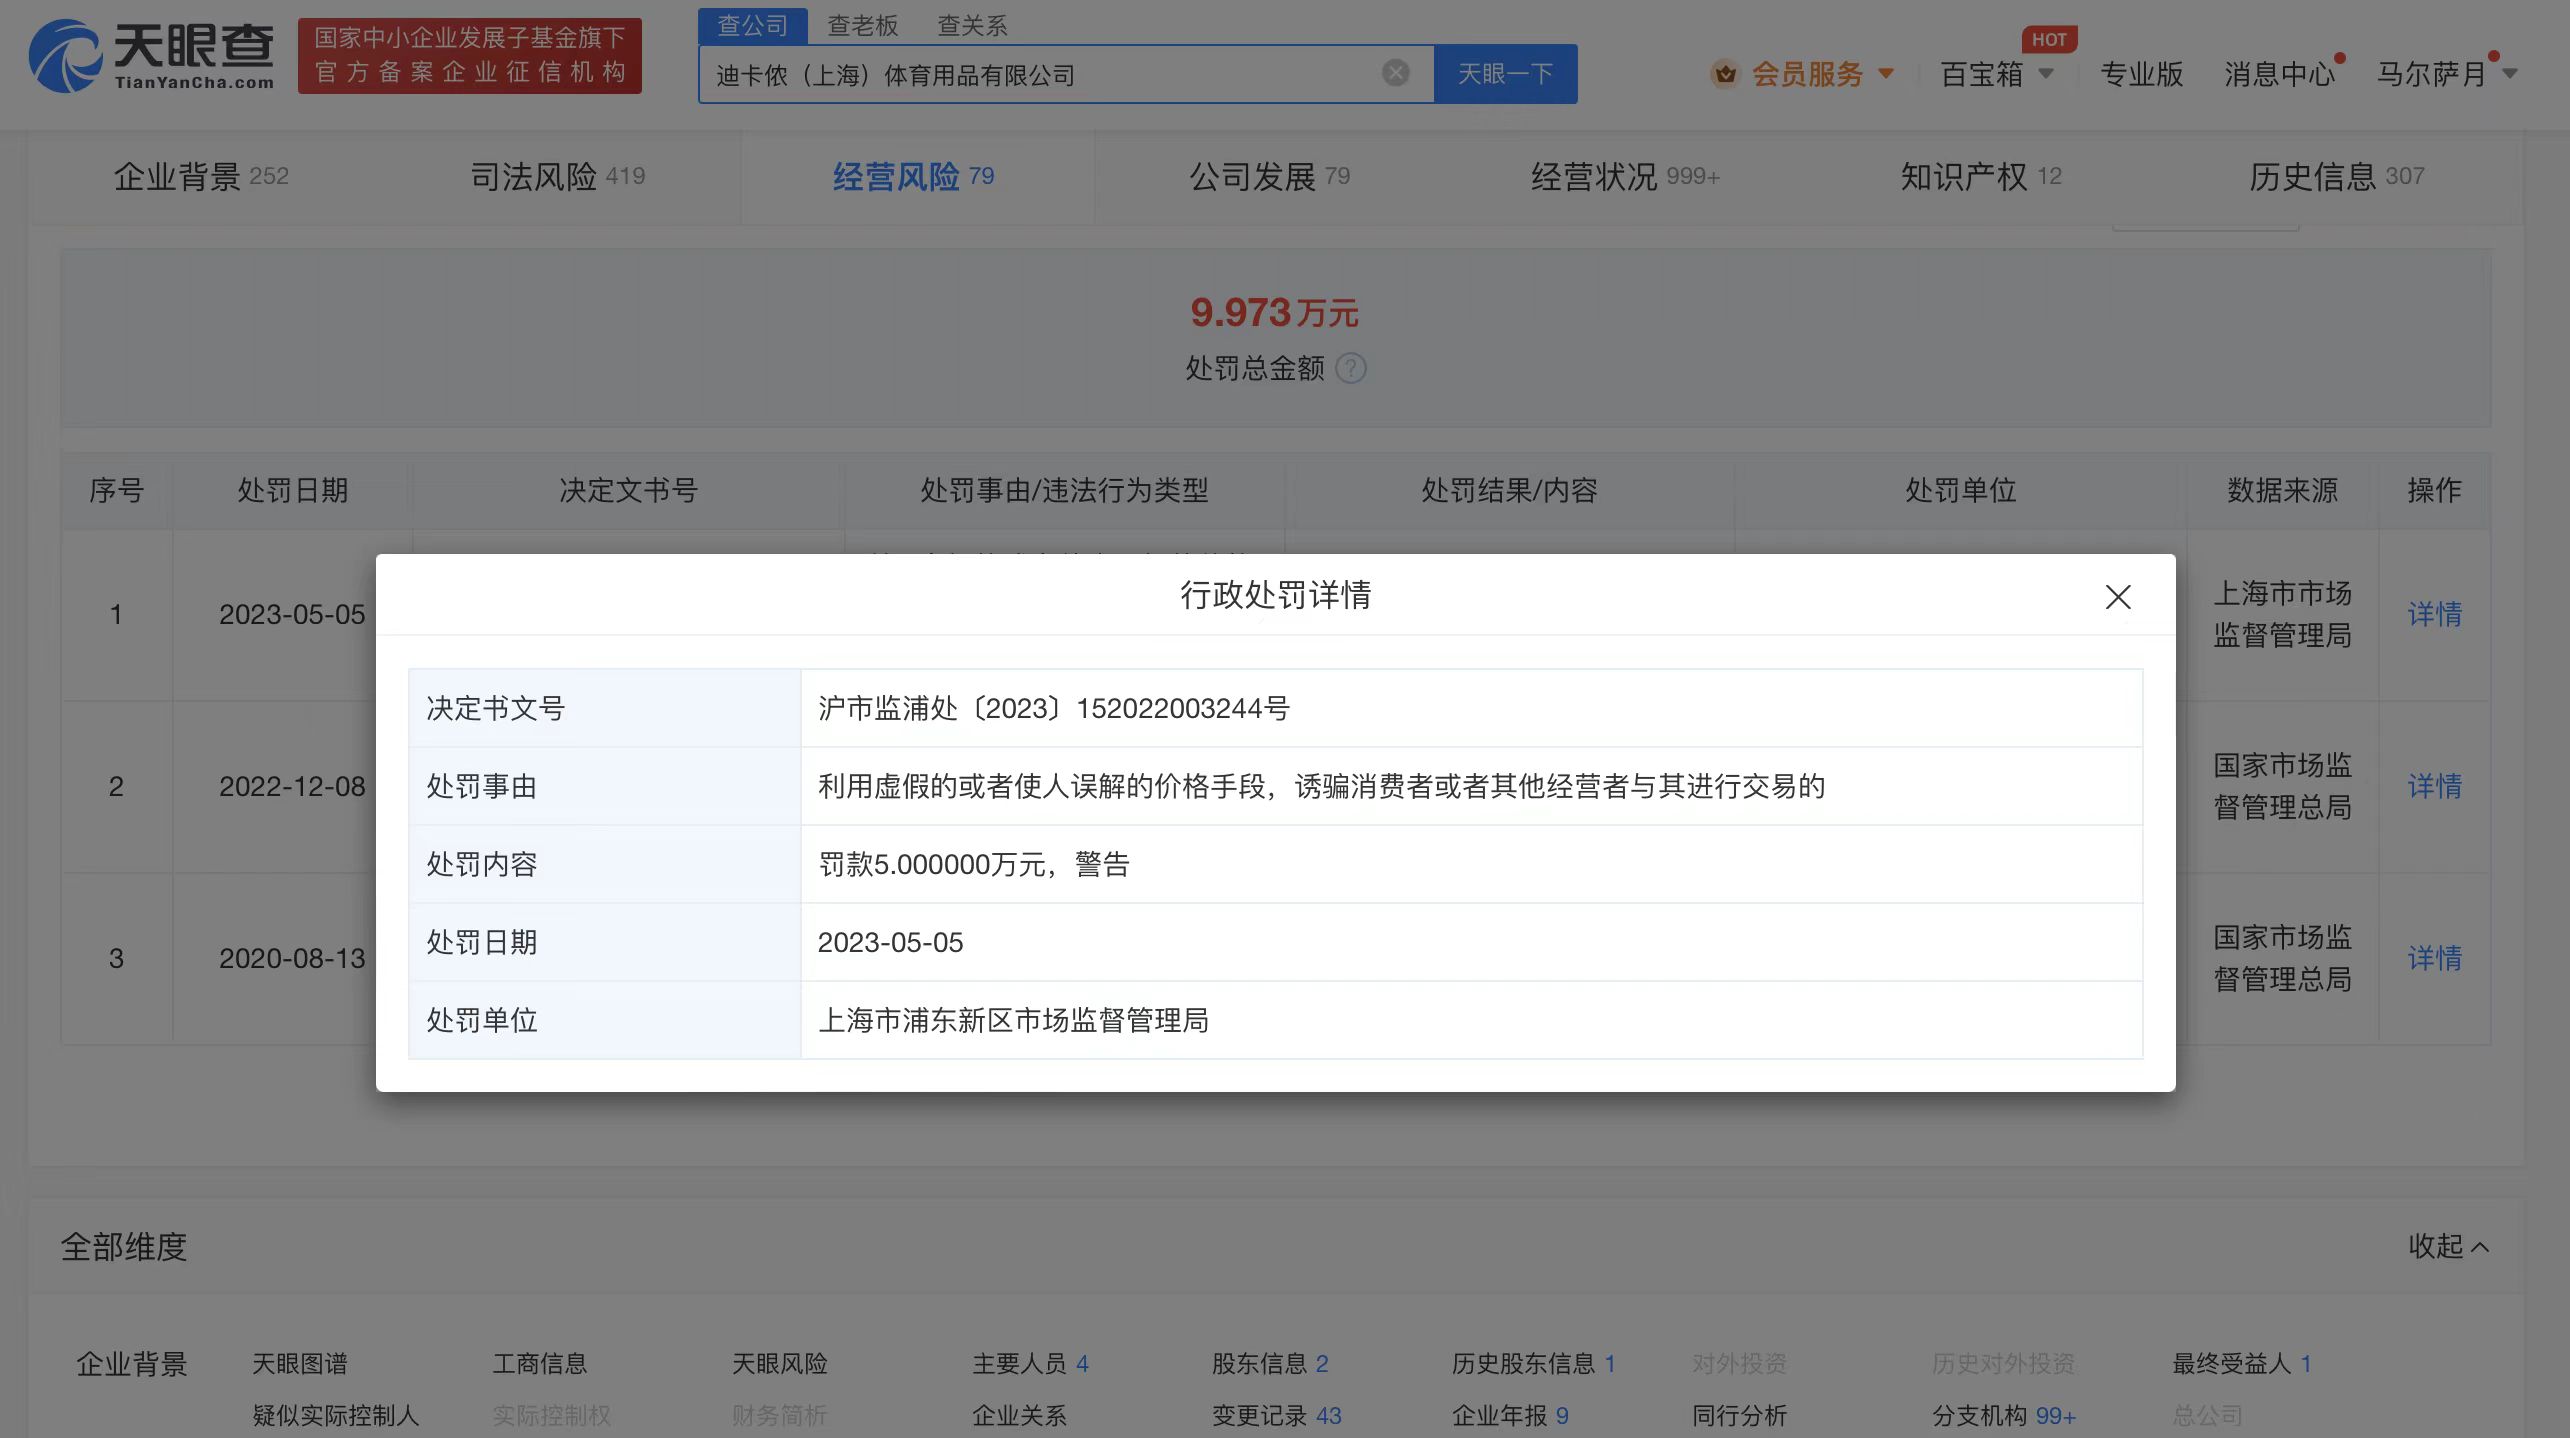The image size is (2570, 1438).
Task: Click the dialog date value 2023-05-05
Action: coord(890,942)
